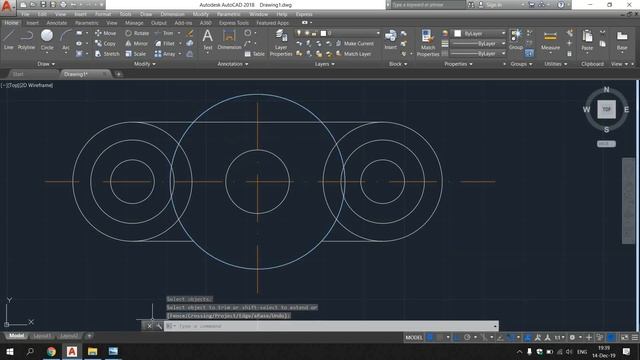Expand the Annotation panel

tap(233, 64)
